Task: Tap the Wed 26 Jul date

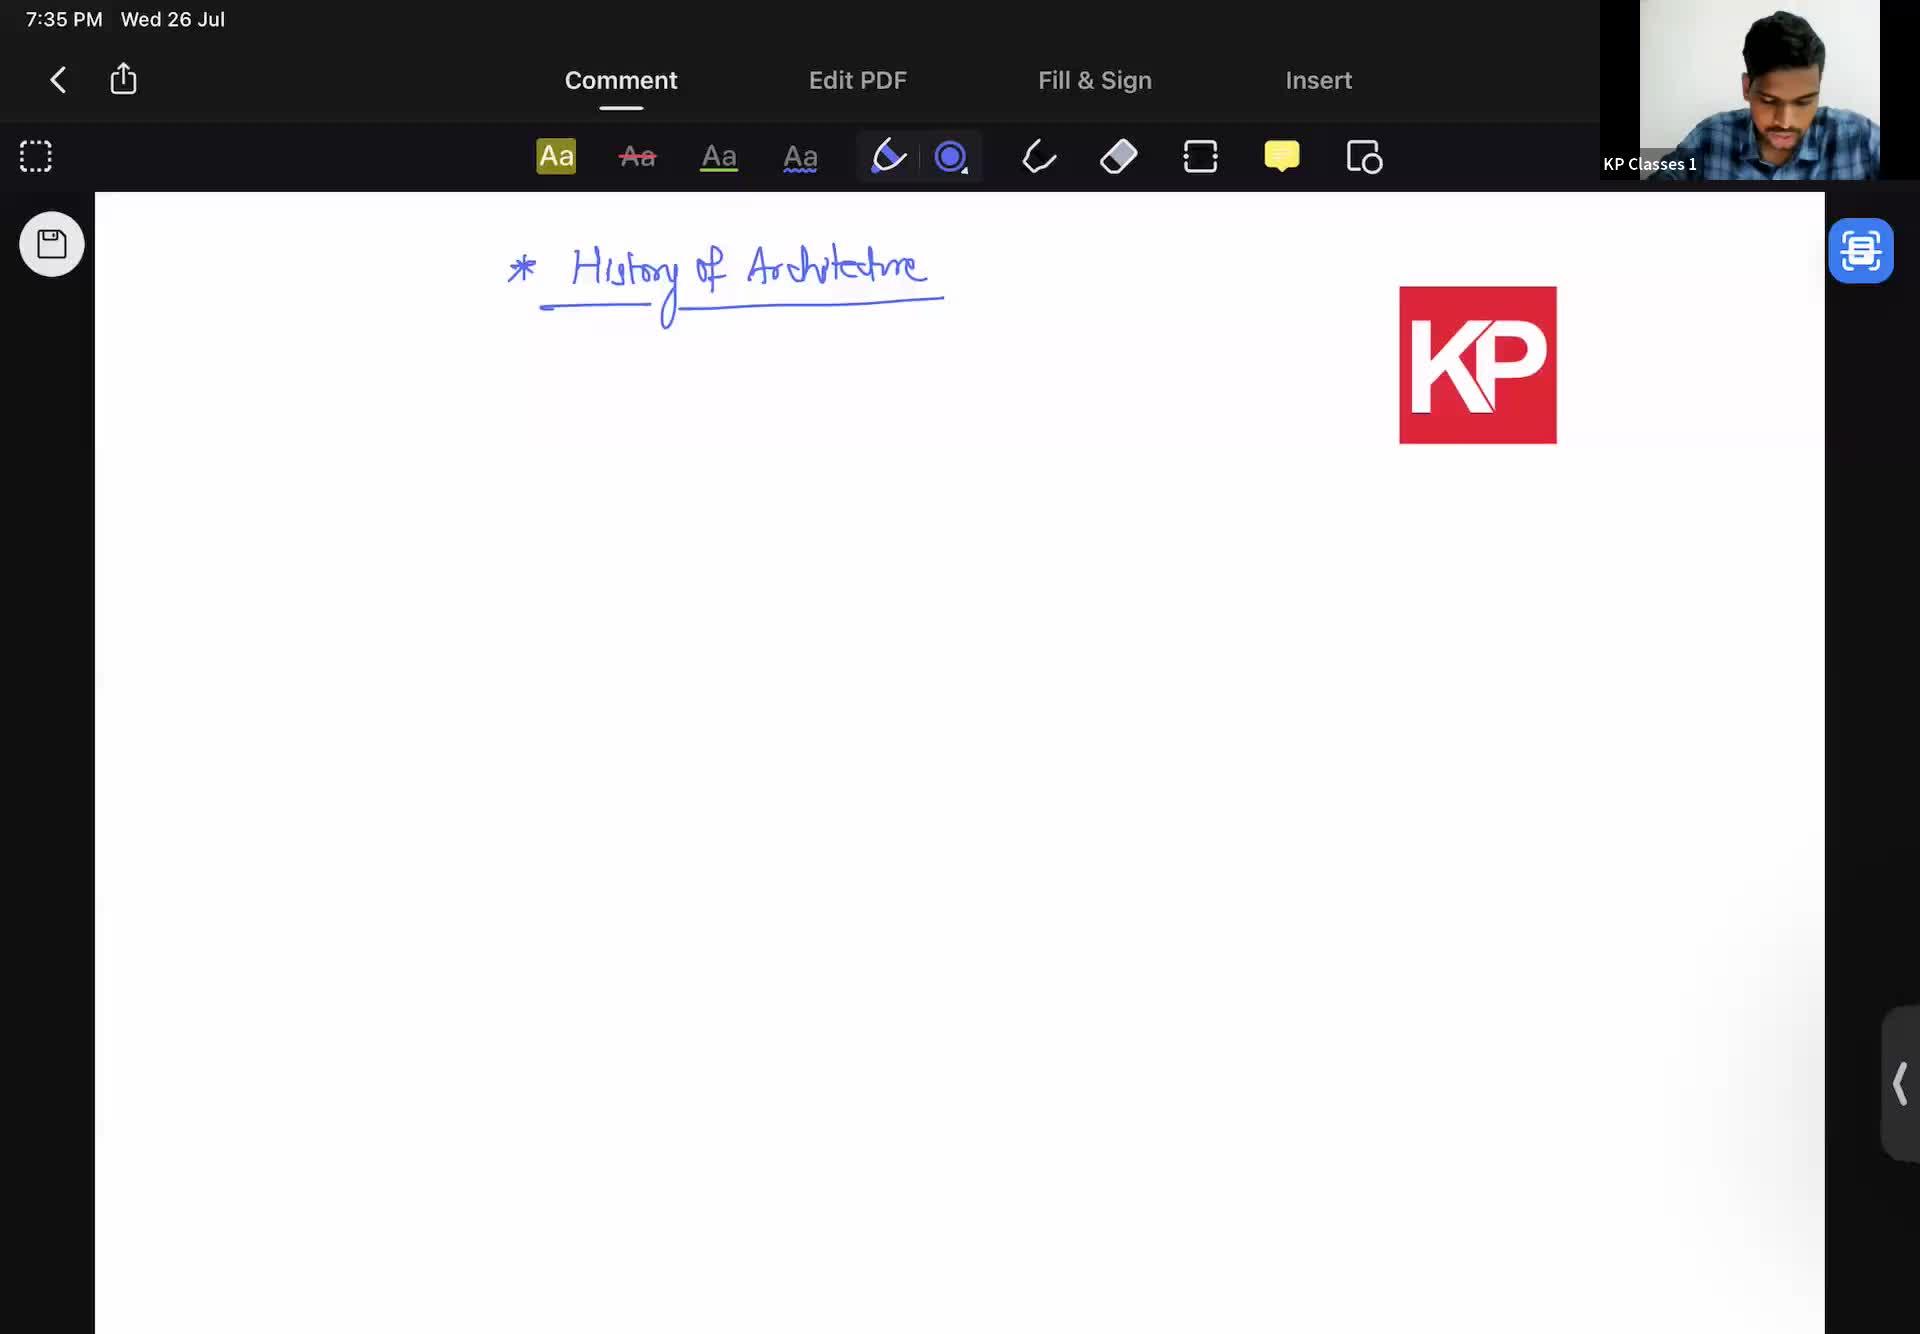Action: [173, 20]
